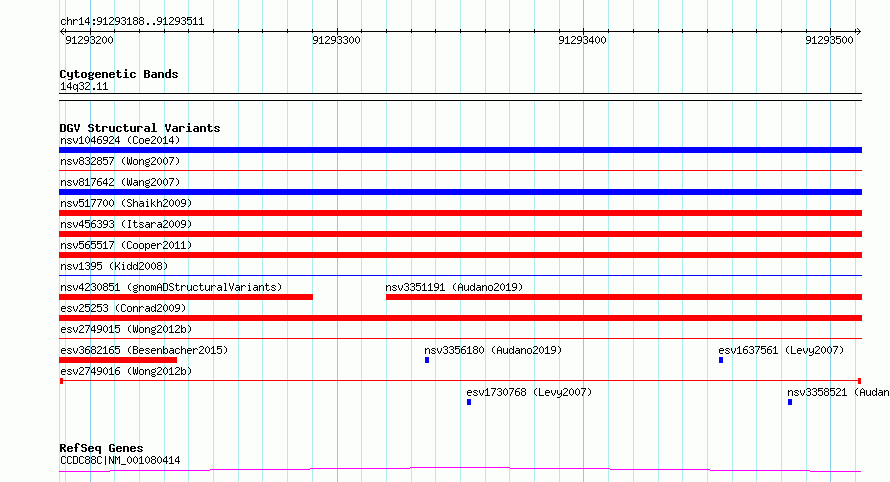Open nsv517700 (Shaikh2009) variant label

pyautogui.click(x=126, y=203)
